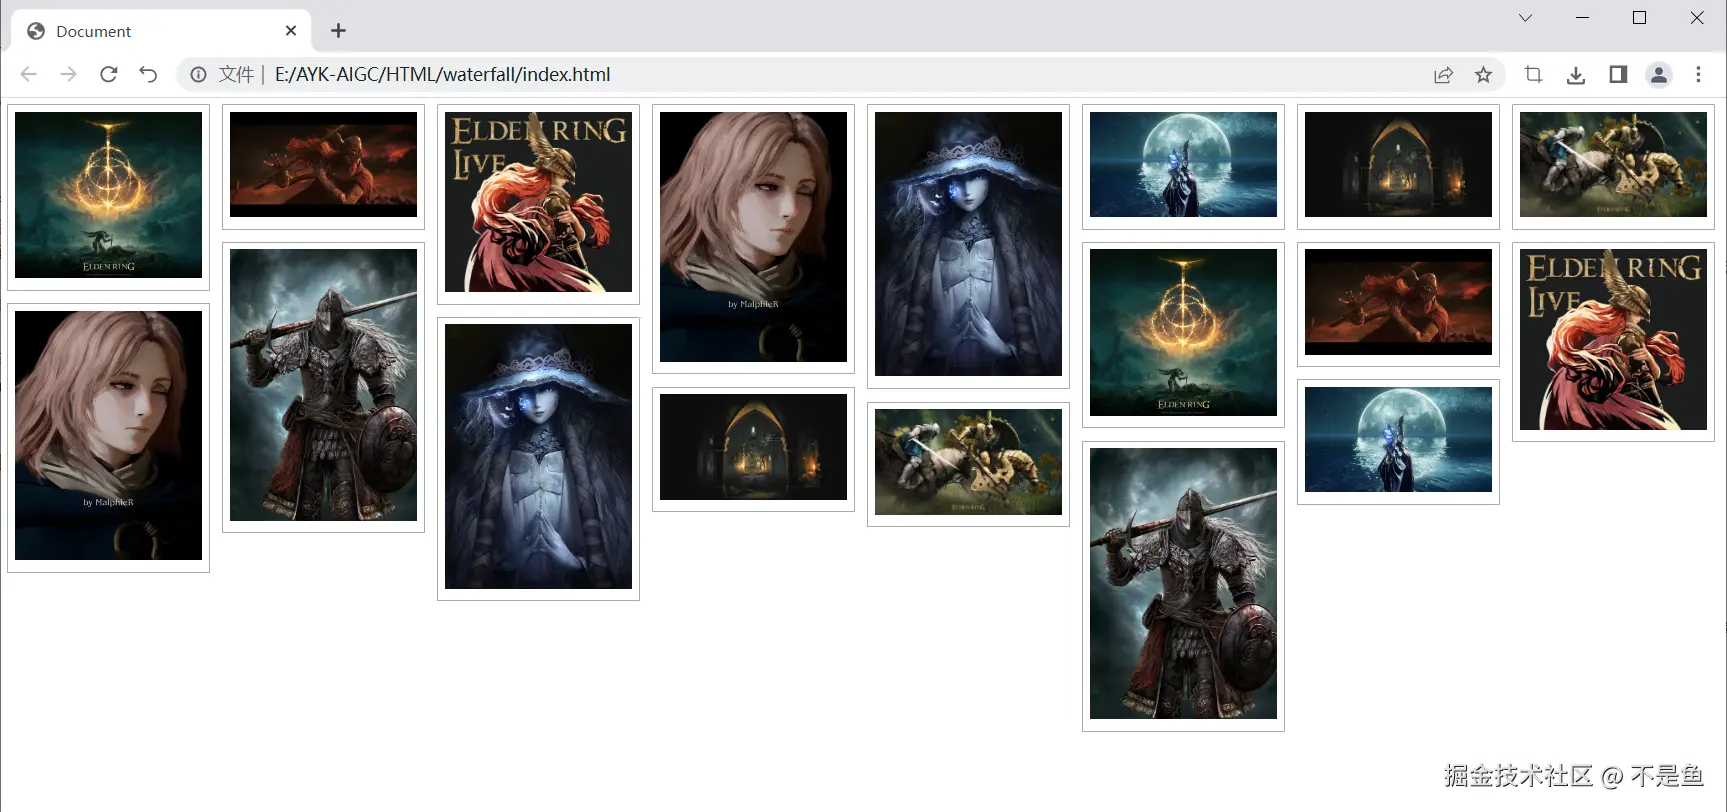Viewport: 1727px width, 812px height.
Task: Open Elden Ring Live poster above Ranni portrait
Action: click(x=538, y=202)
